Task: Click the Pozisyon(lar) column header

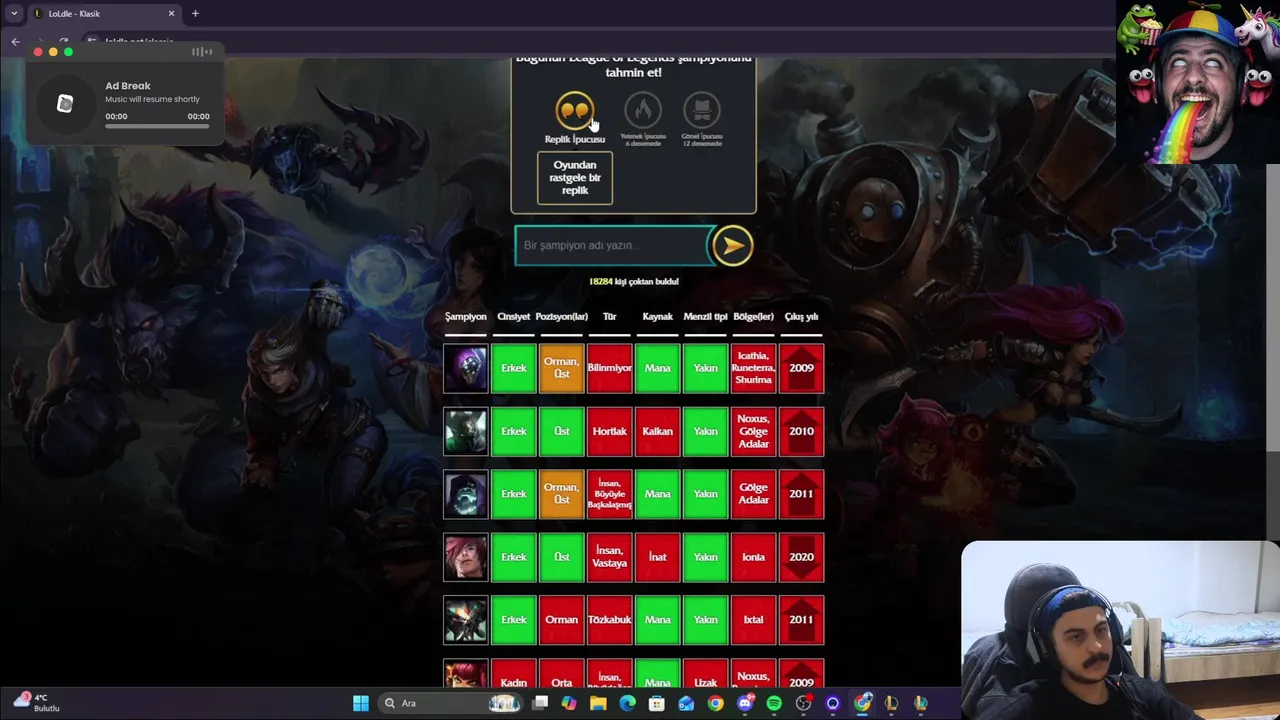Action: [x=562, y=317]
